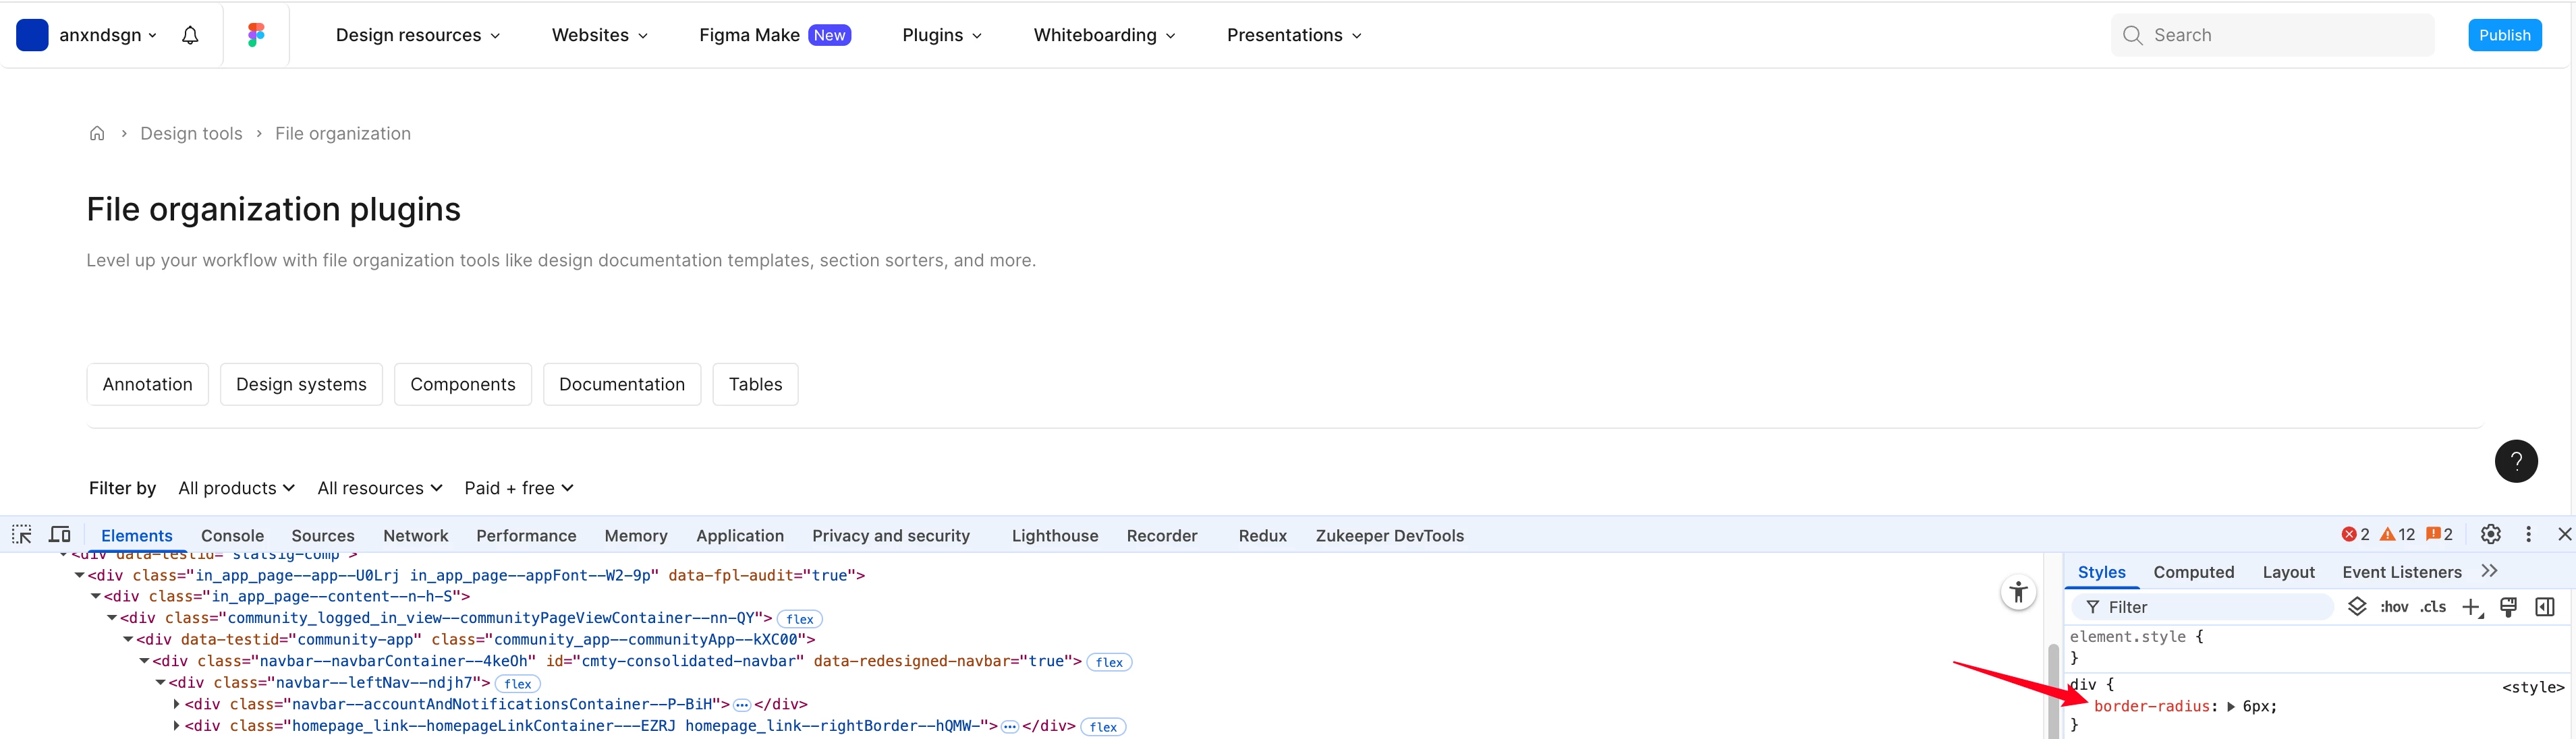Open the Presentations dropdown menu
Screen dimensions: 2576x739
(x=1294, y=35)
